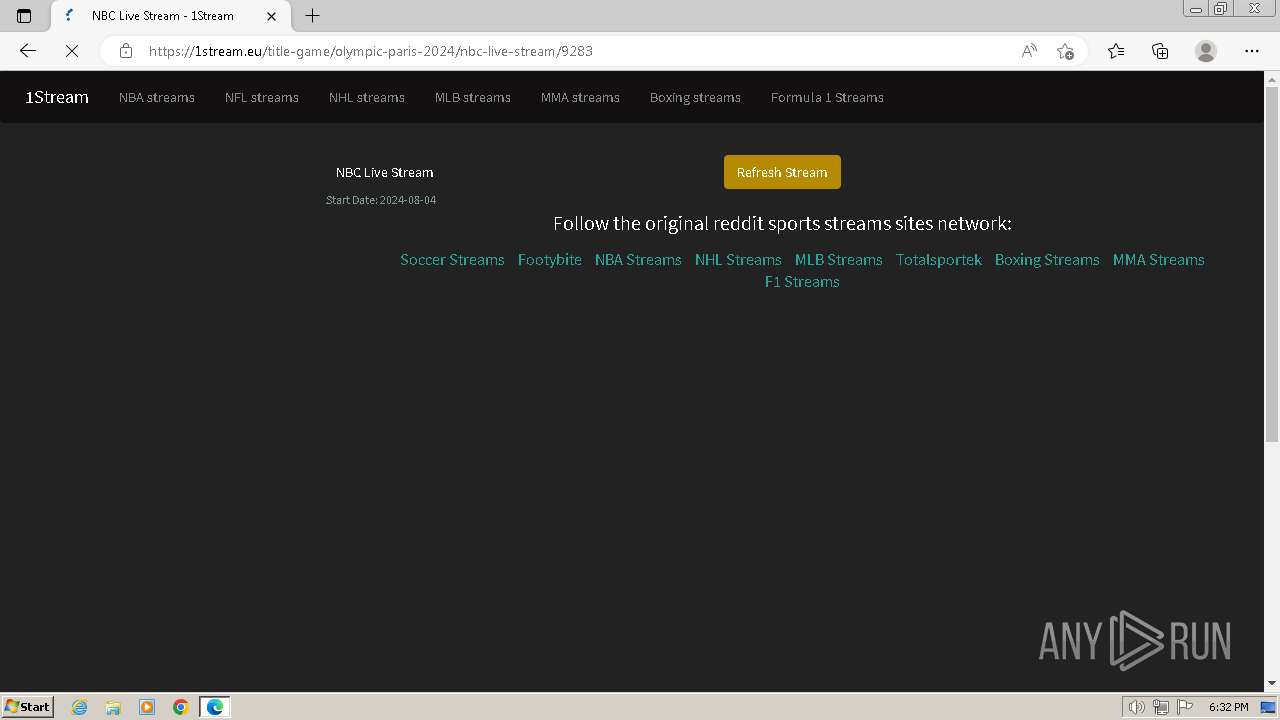Open the Favorites list icon
This screenshot has height=720, width=1280.
point(1116,51)
